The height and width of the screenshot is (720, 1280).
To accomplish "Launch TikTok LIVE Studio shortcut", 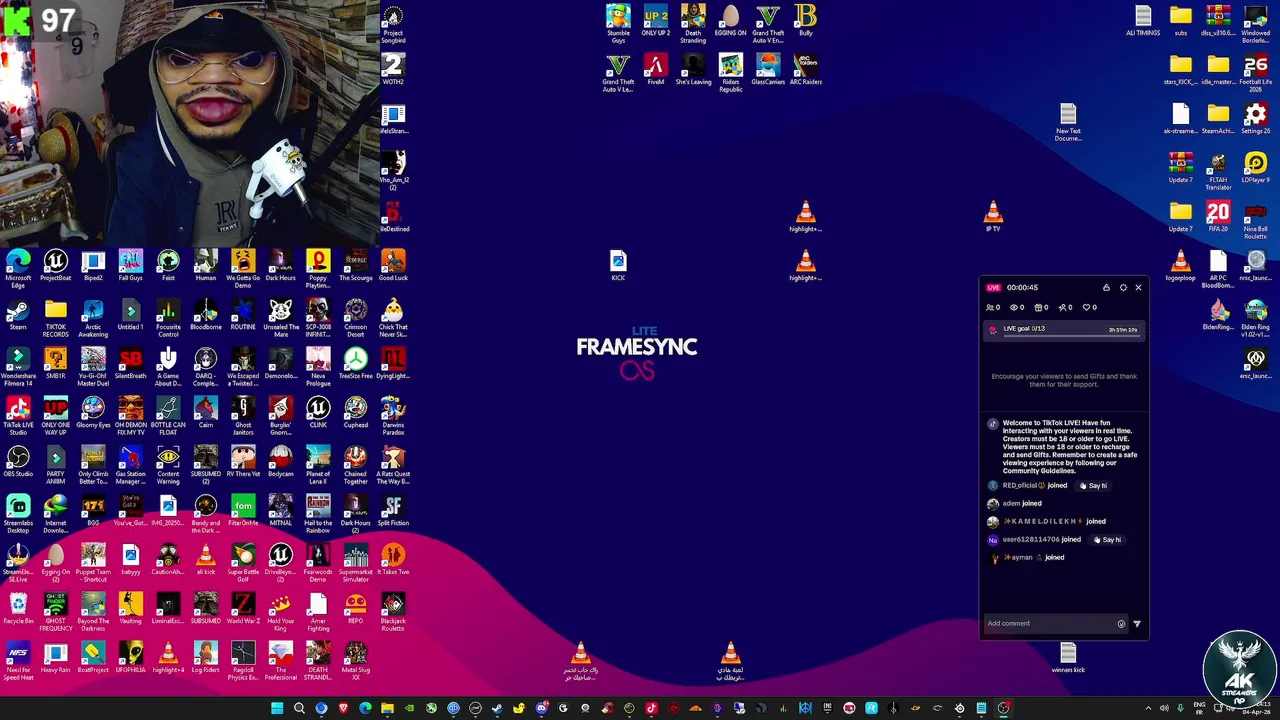I will pos(18,415).
